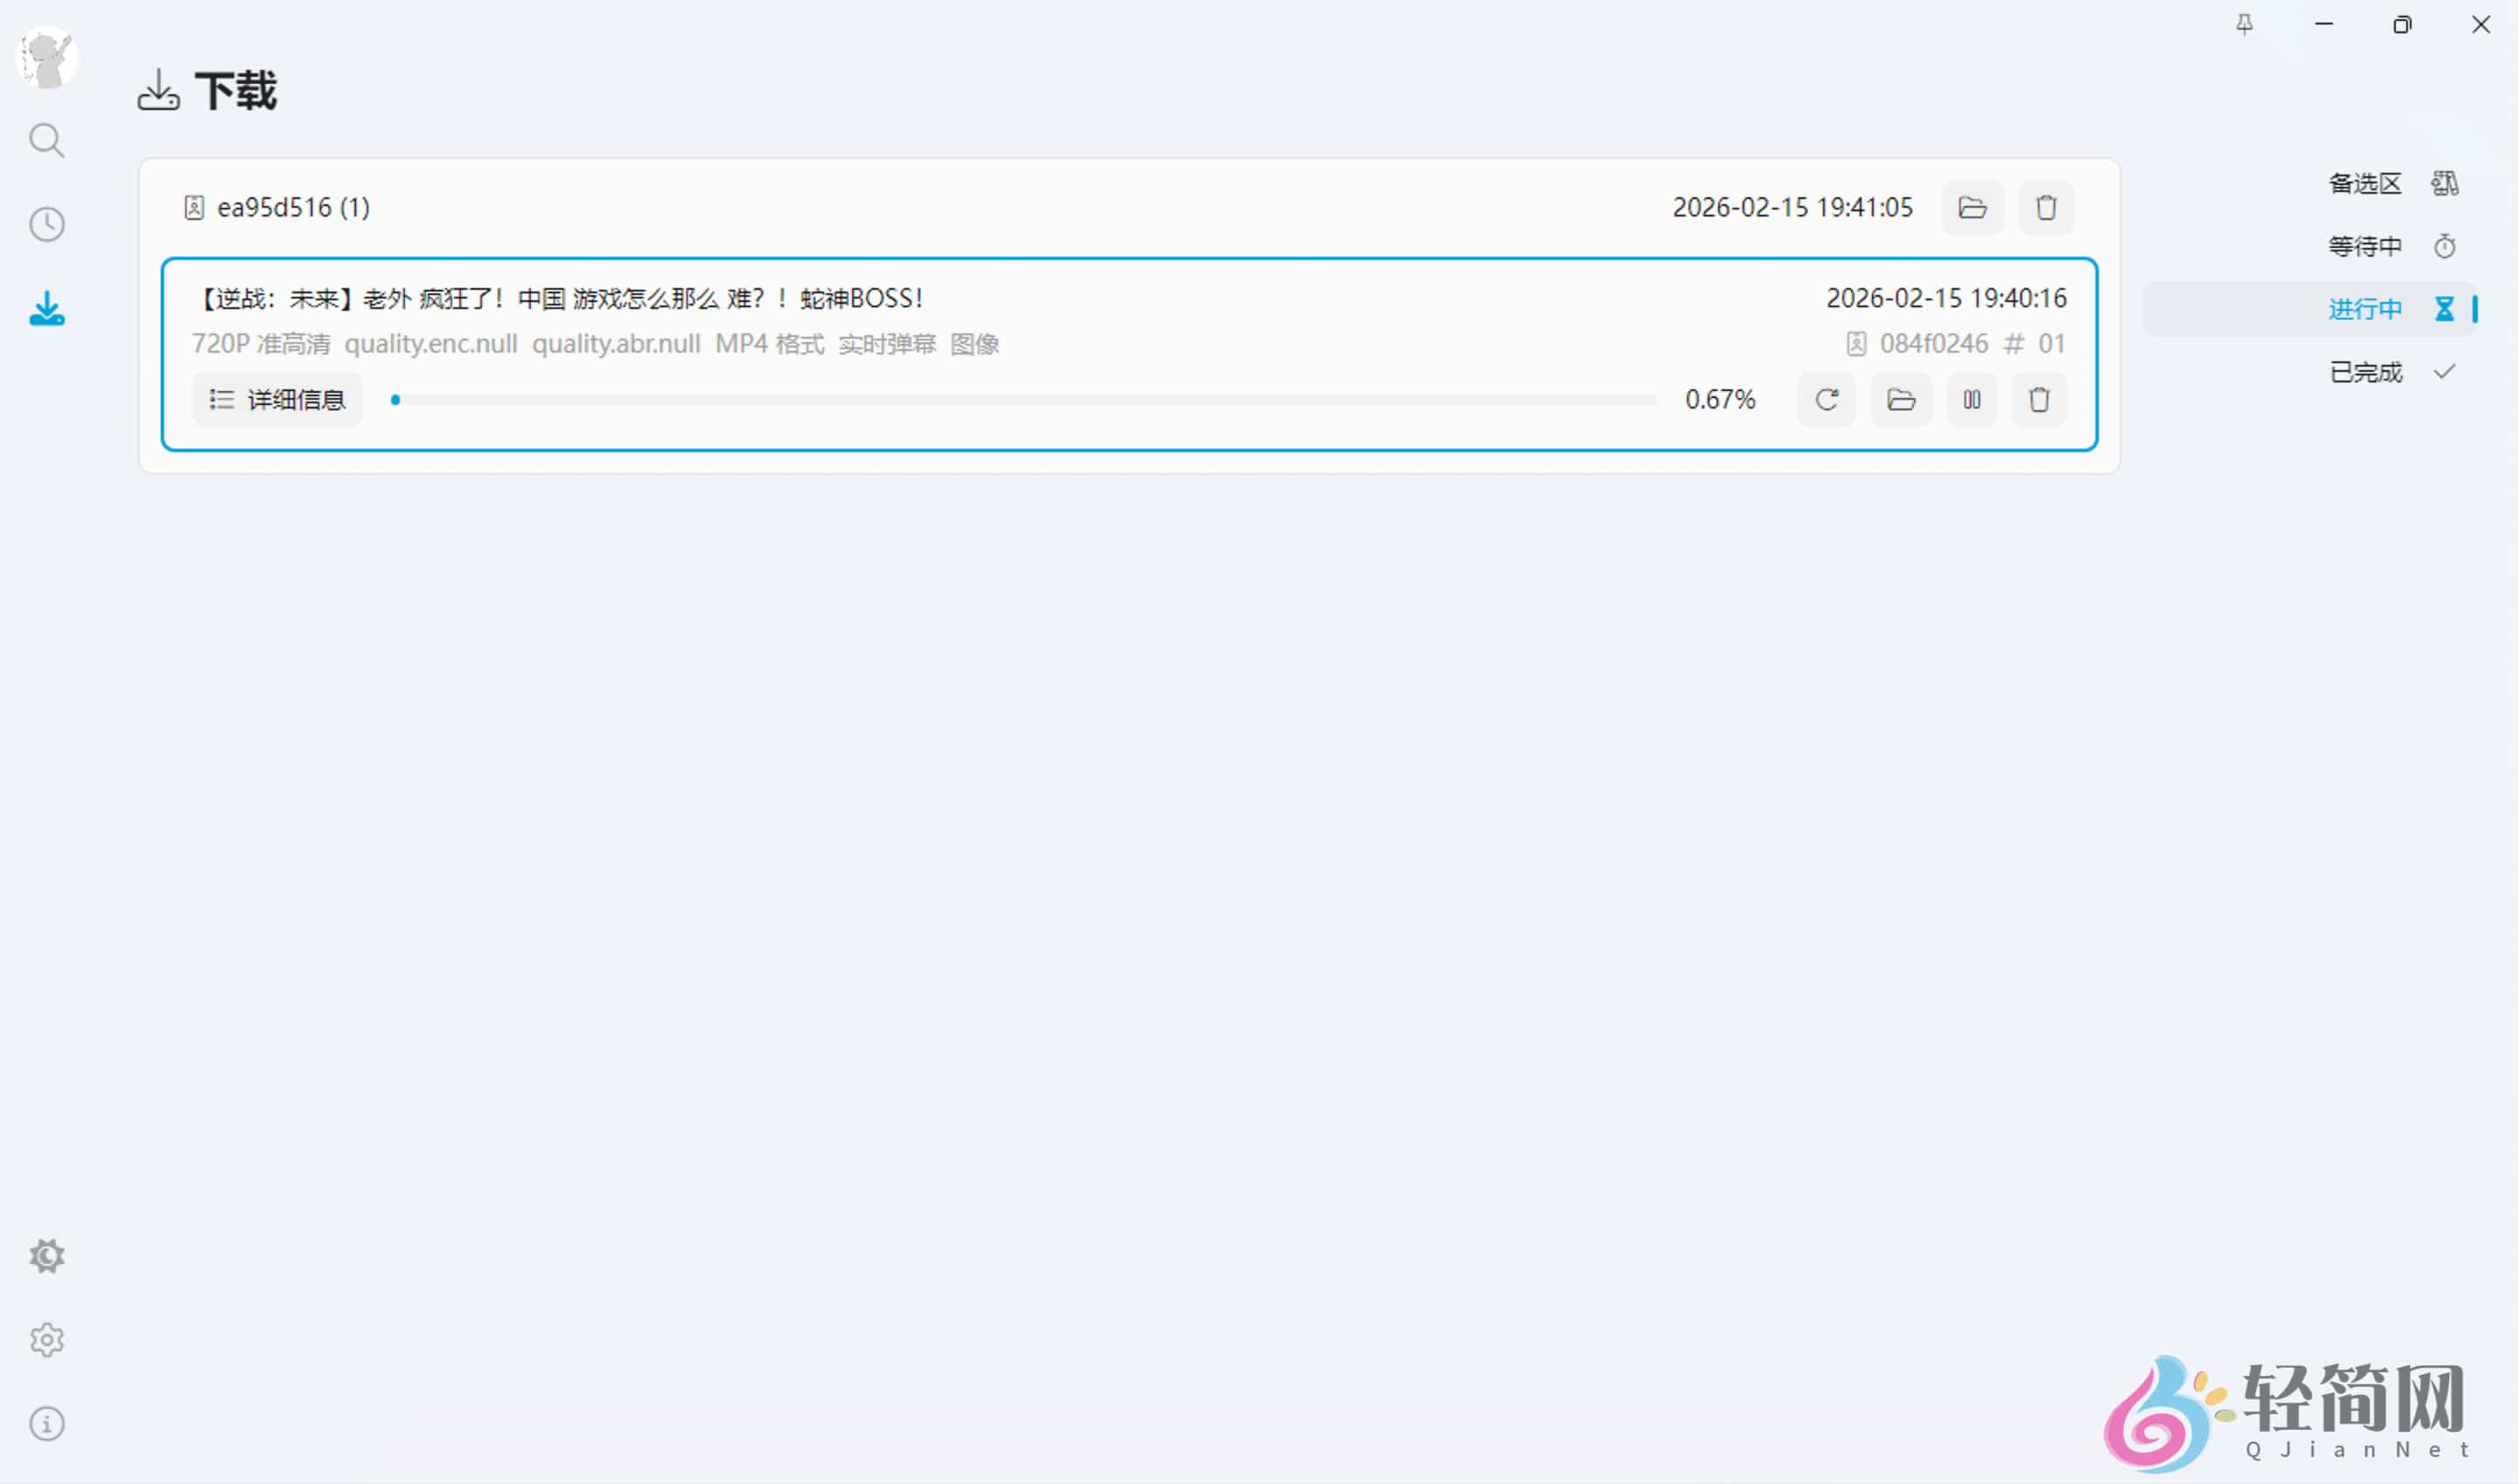Delete the ea95d516 task group
Screen dimensions: 2518x1484
click(2046, 207)
